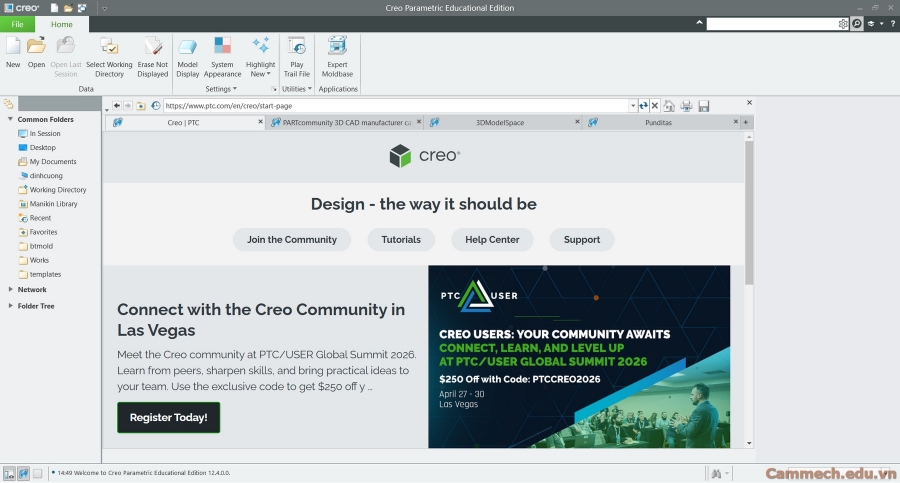Expand the Folder Tree section
This screenshot has height=483, width=900.
10,306
